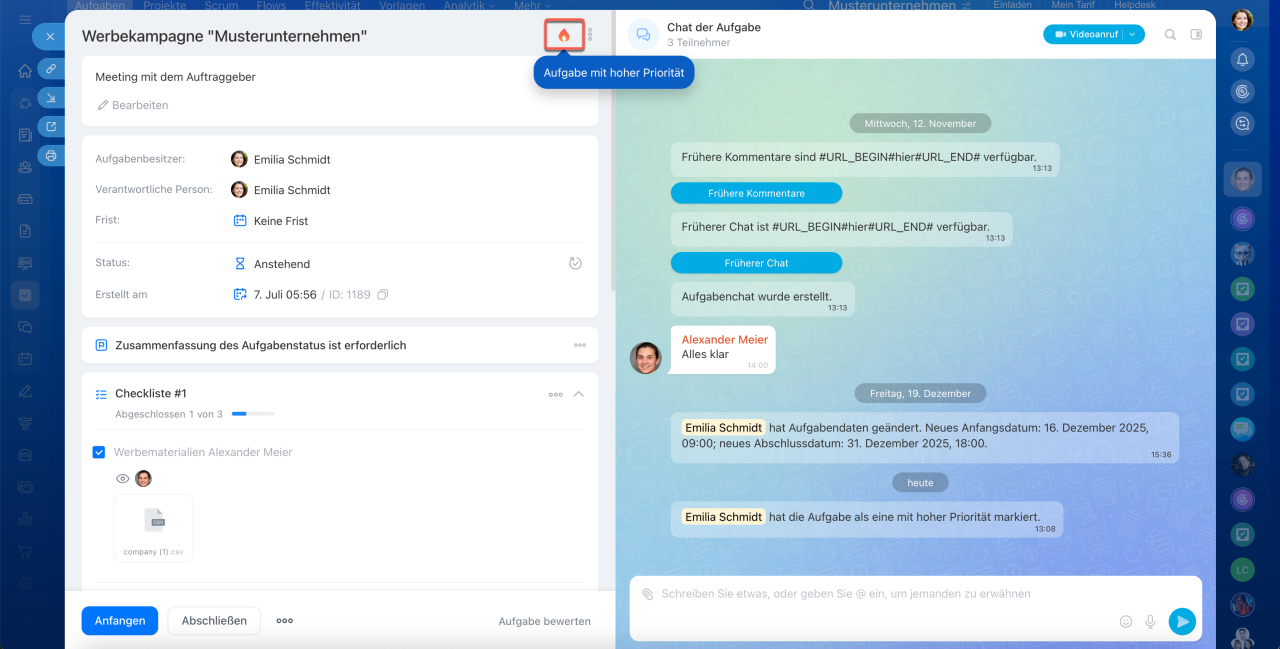Open the task in a new window icon

(51, 126)
